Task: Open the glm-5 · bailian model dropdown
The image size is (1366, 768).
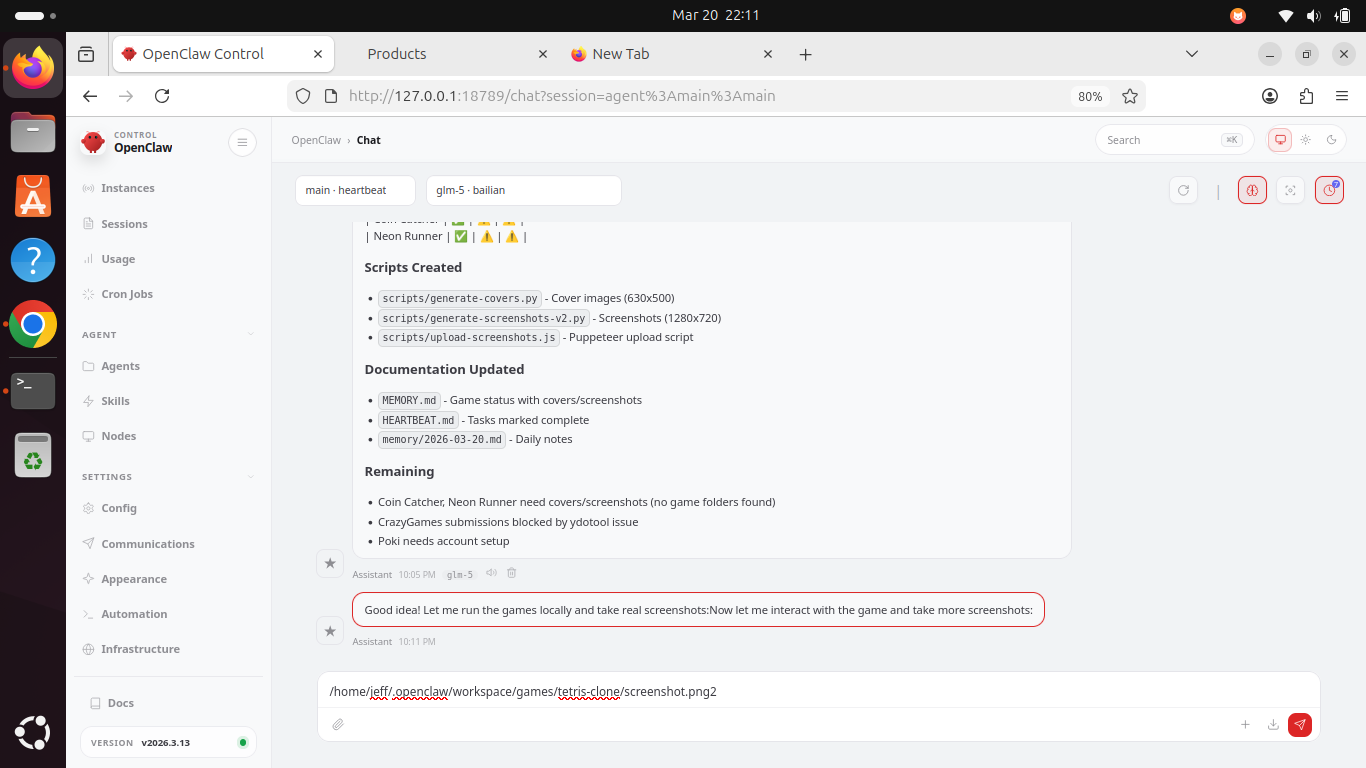Action: point(523,190)
